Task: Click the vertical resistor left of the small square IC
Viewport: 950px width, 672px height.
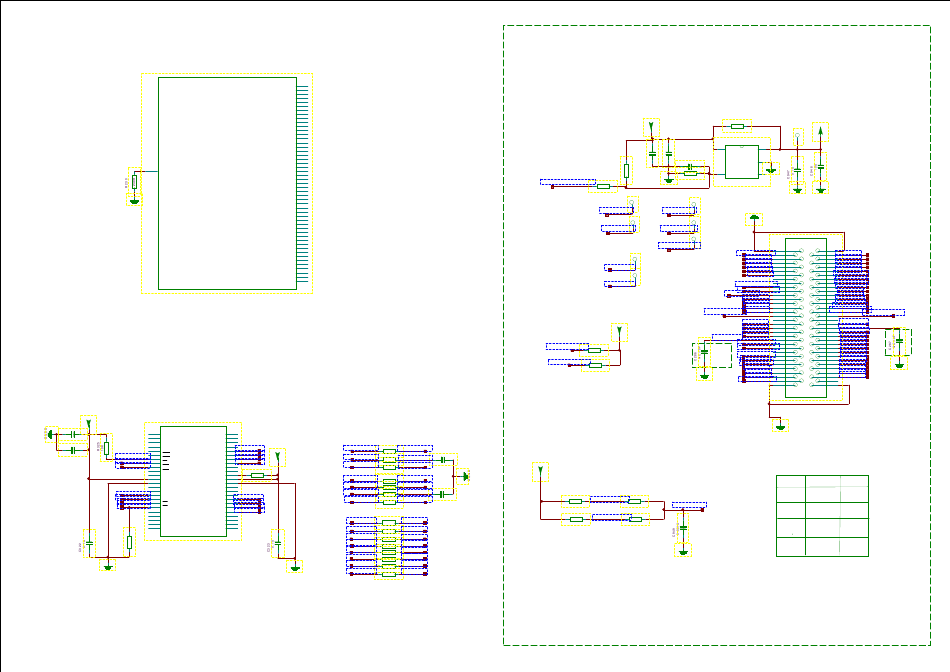Action: click(626, 171)
